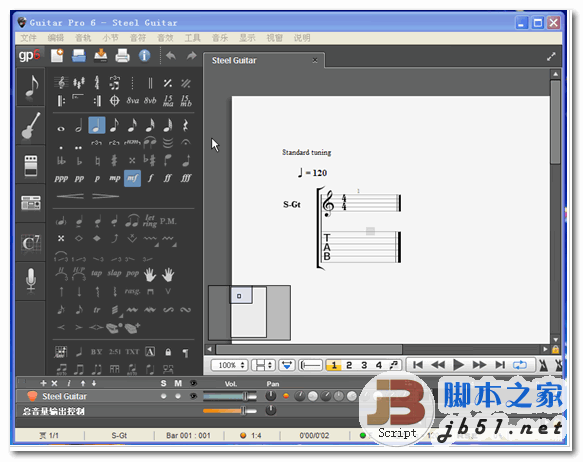
Task: Open the 说明 menu
Action: (x=302, y=38)
